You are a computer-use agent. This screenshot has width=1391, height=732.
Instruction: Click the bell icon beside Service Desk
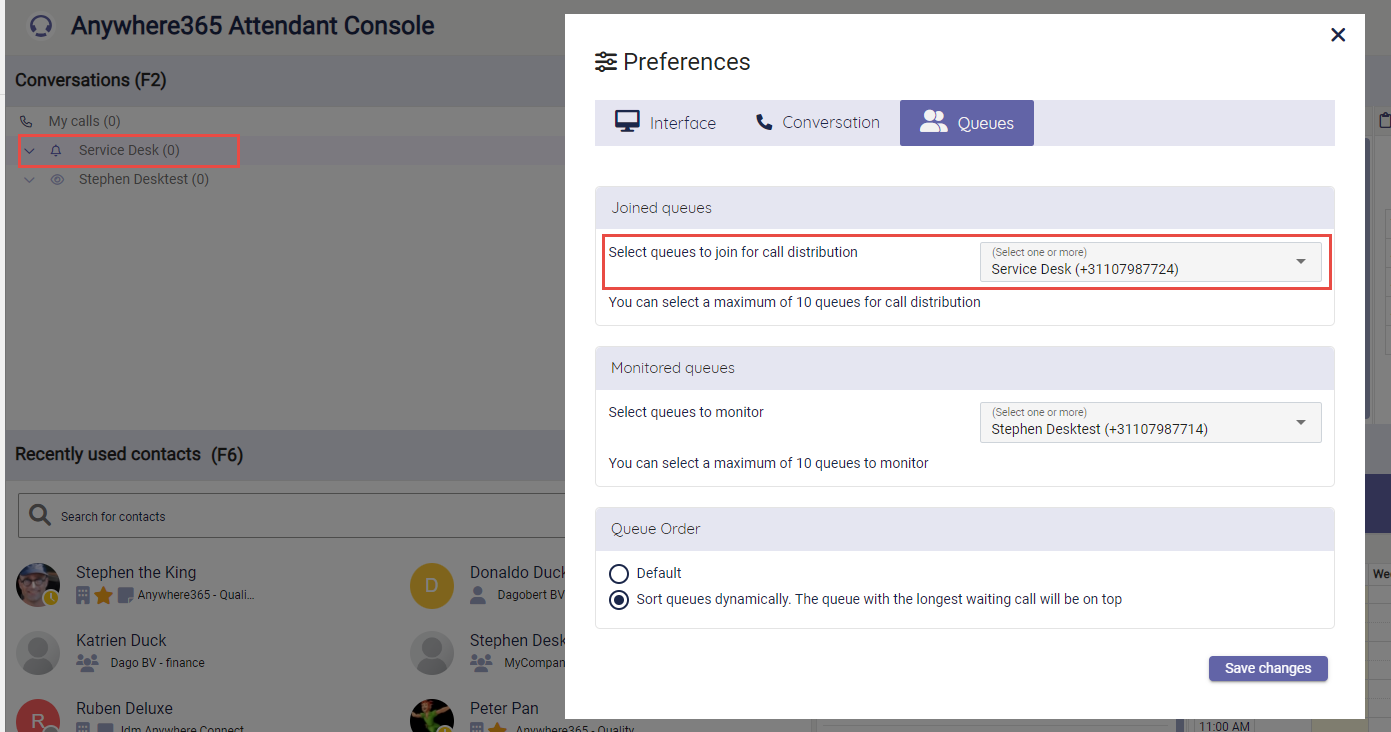point(56,151)
